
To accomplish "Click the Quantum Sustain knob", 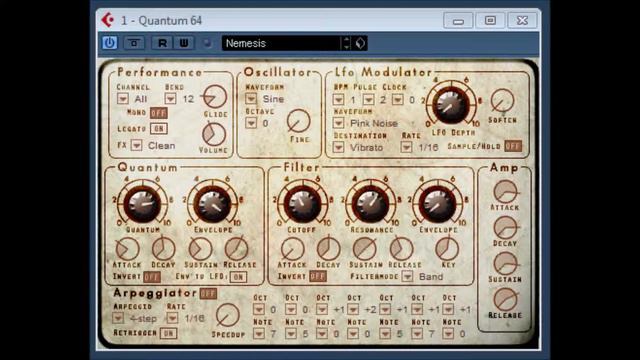I will (200, 249).
